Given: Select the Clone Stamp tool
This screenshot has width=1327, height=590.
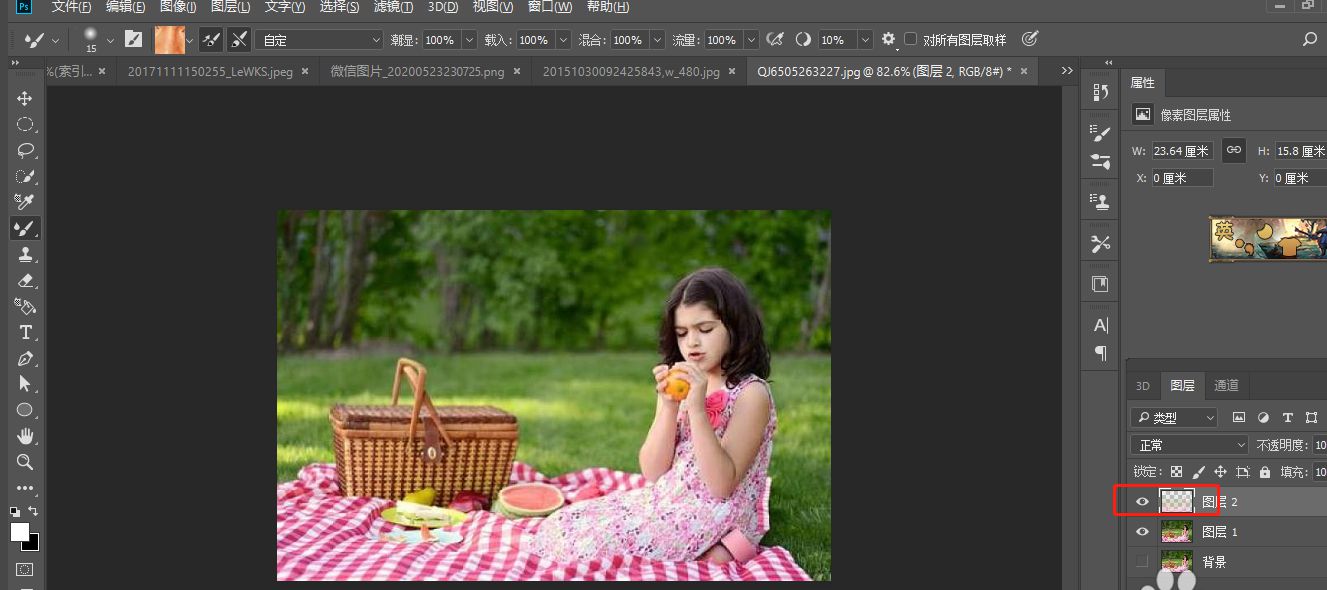Looking at the screenshot, I should (25, 254).
